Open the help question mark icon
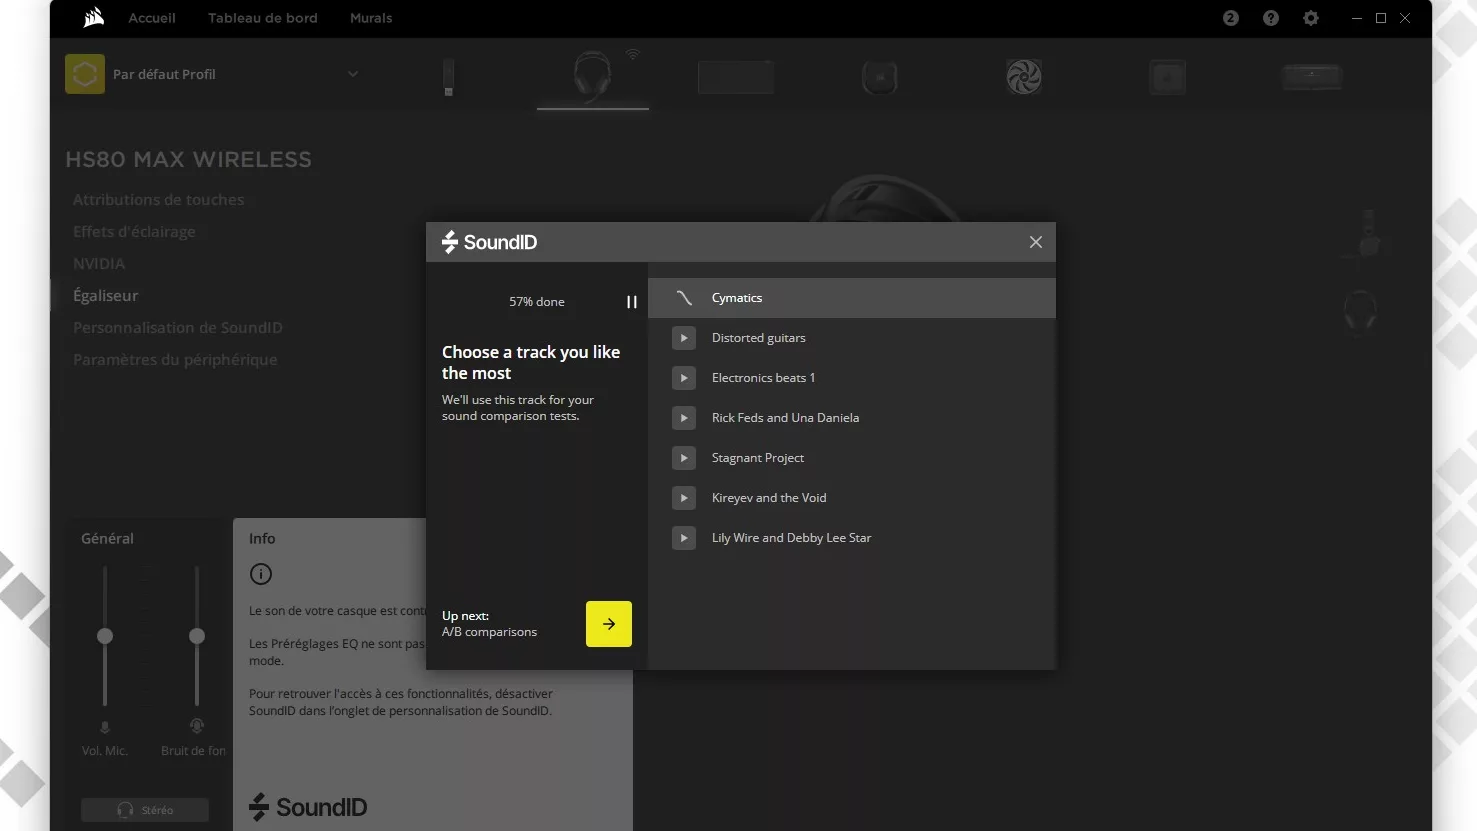This screenshot has height=831, width=1477. (x=1271, y=18)
